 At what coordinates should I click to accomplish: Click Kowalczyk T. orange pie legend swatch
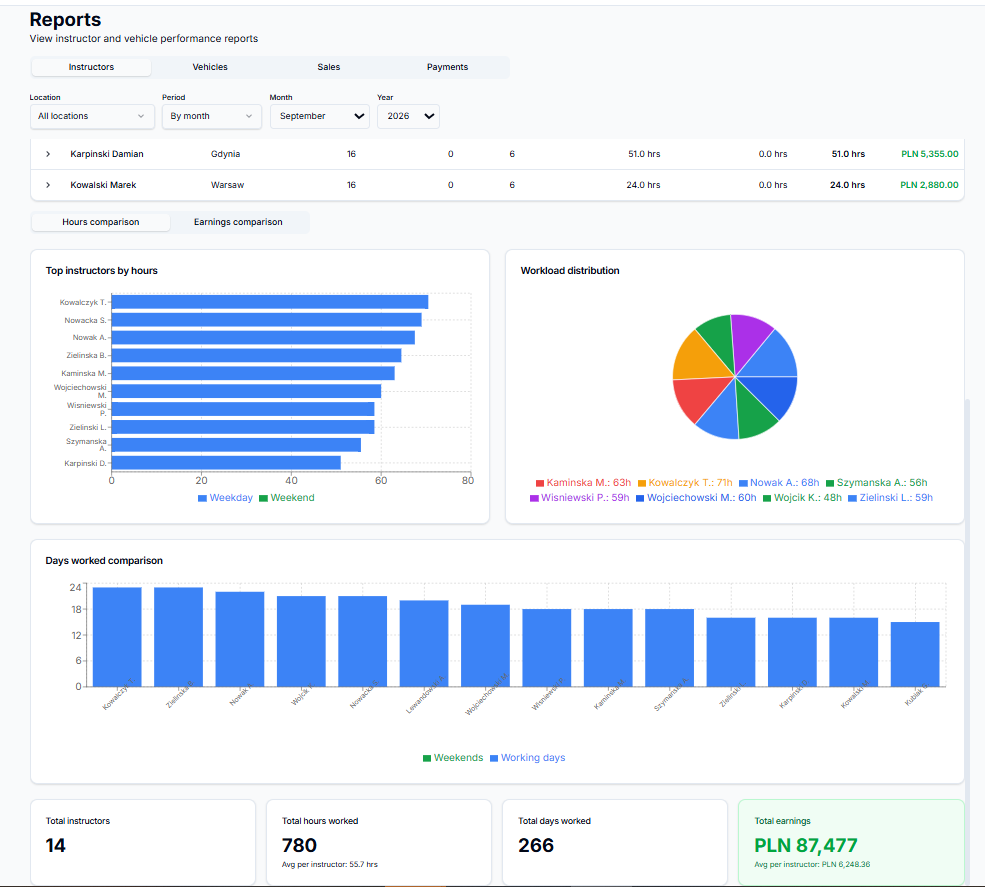642,483
